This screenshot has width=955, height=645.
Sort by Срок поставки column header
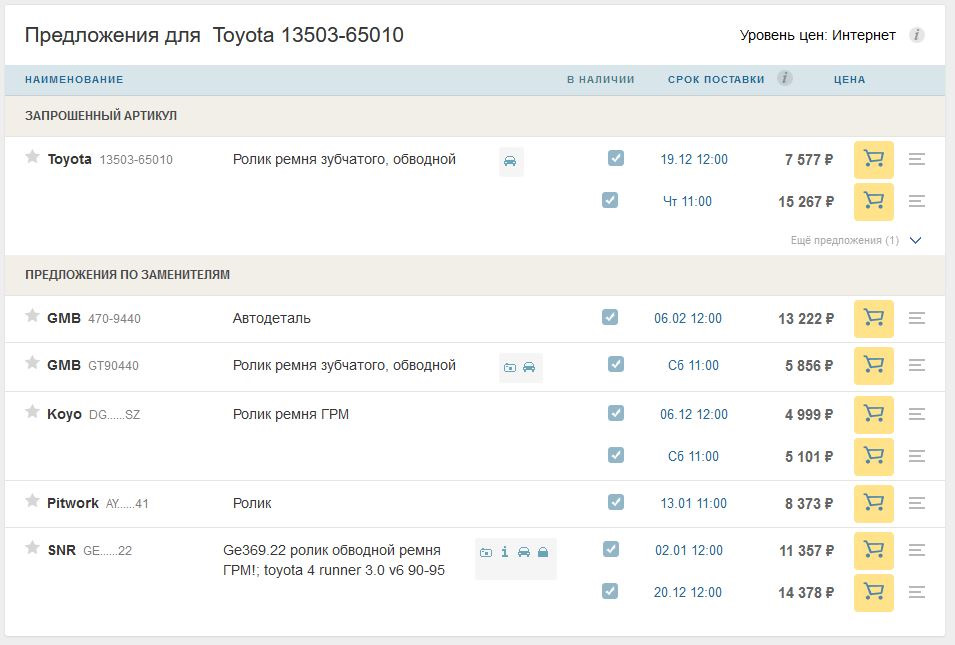click(716, 80)
